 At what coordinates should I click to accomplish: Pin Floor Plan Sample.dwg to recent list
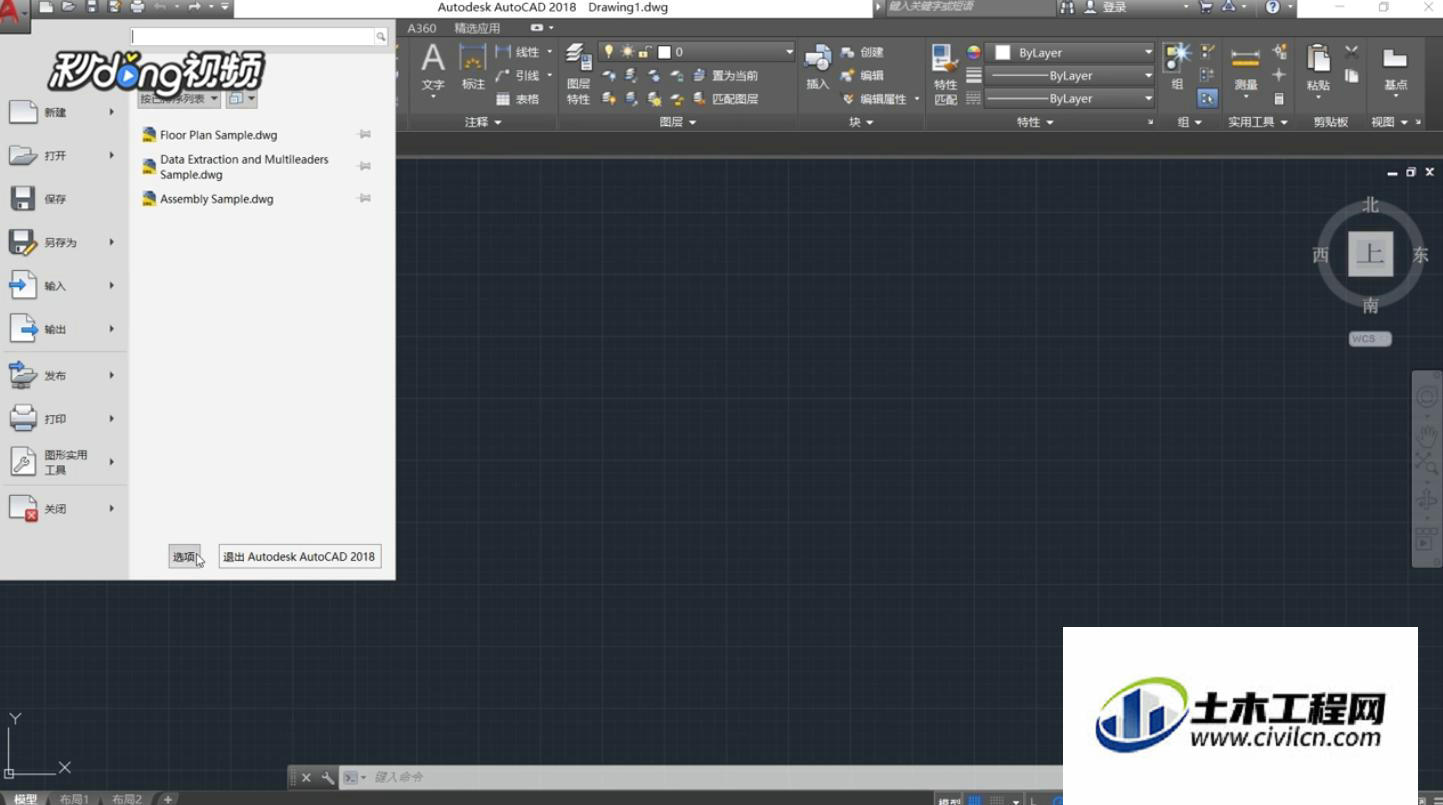coord(365,134)
